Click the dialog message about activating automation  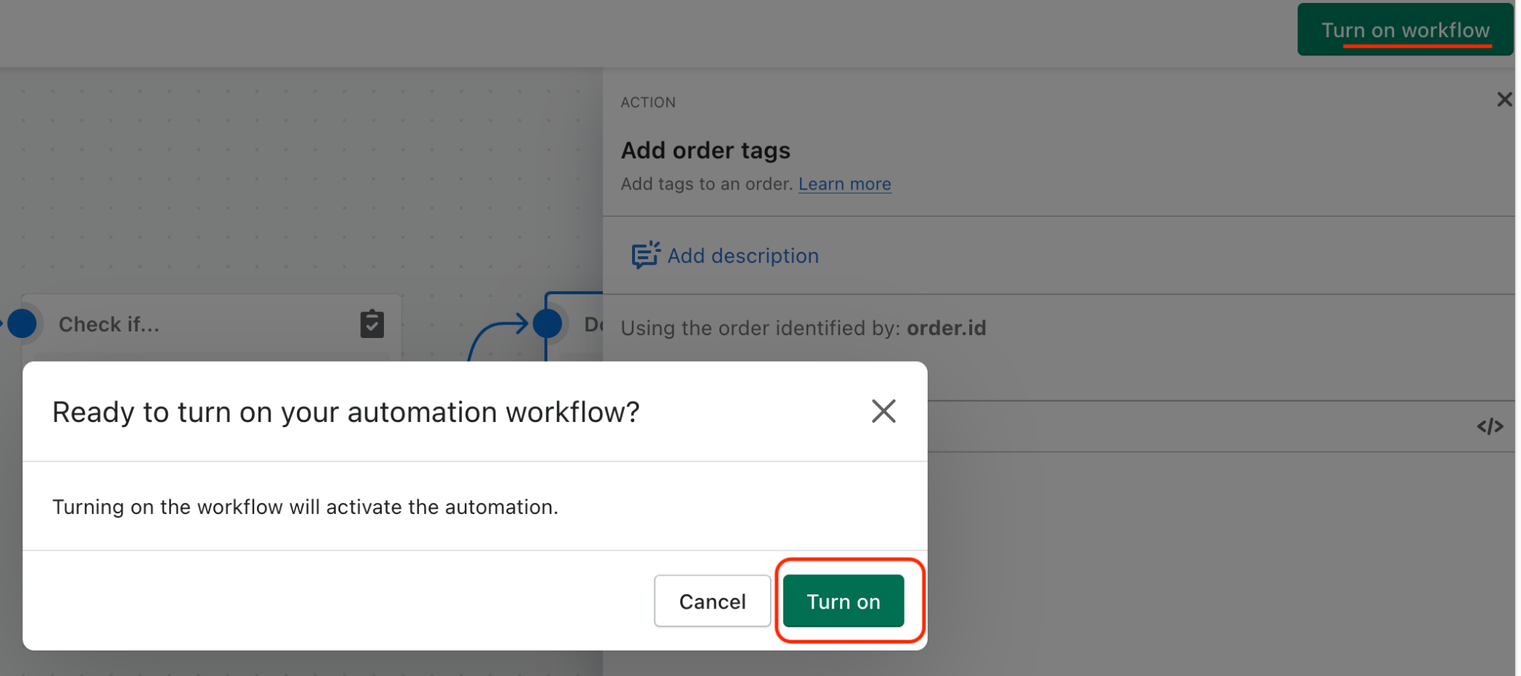pos(305,507)
